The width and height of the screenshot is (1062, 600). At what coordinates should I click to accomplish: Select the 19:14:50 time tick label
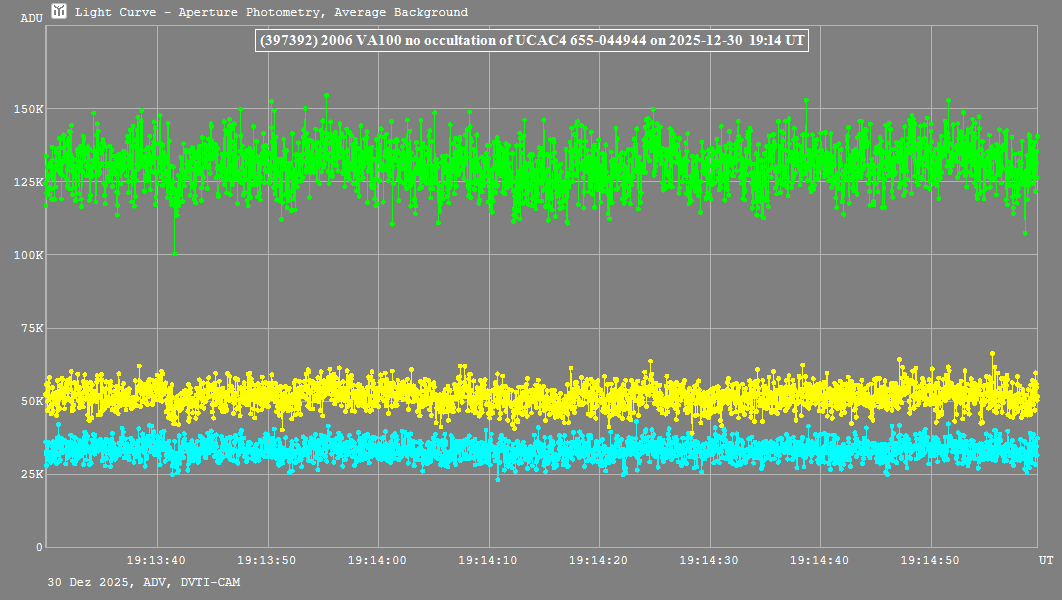(x=930, y=561)
